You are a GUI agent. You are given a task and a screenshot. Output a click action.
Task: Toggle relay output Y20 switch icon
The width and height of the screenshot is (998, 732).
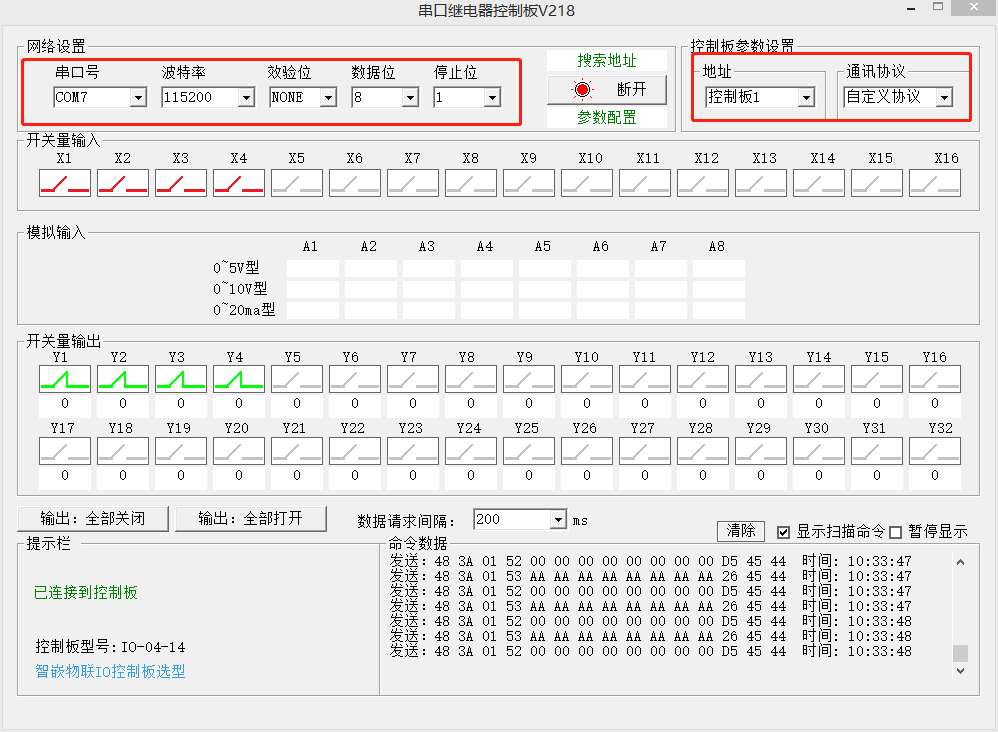click(239, 451)
